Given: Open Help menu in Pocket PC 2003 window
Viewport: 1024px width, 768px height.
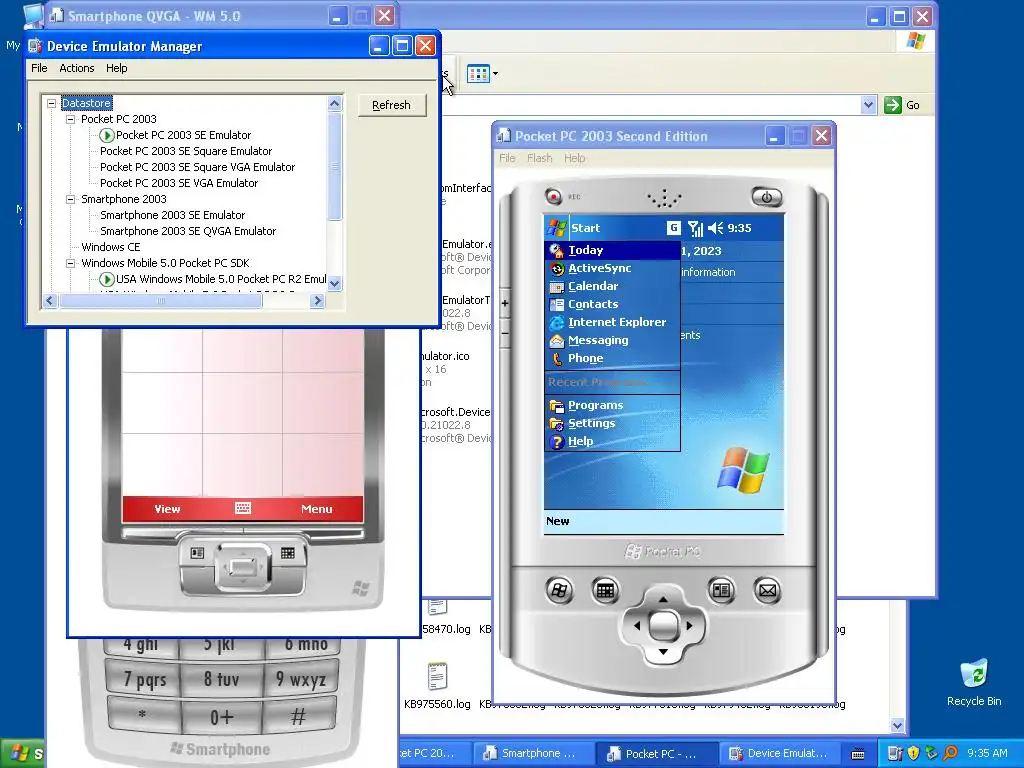Looking at the screenshot, I should click(x=575, y=158).
